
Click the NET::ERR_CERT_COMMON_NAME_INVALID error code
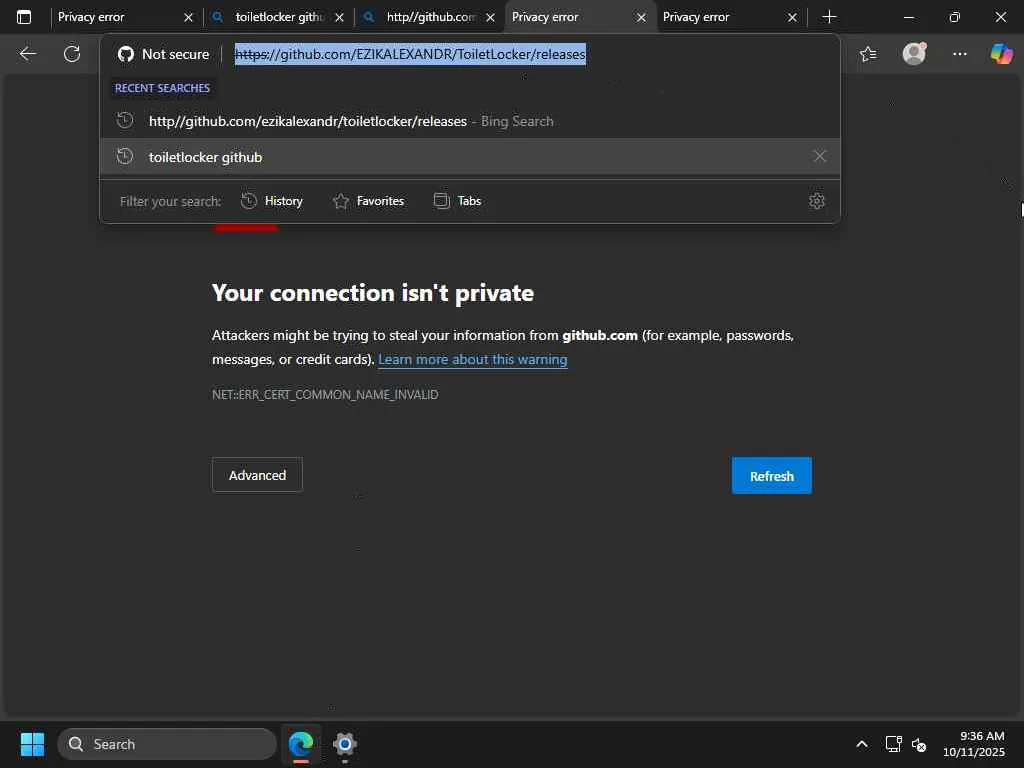325,394
